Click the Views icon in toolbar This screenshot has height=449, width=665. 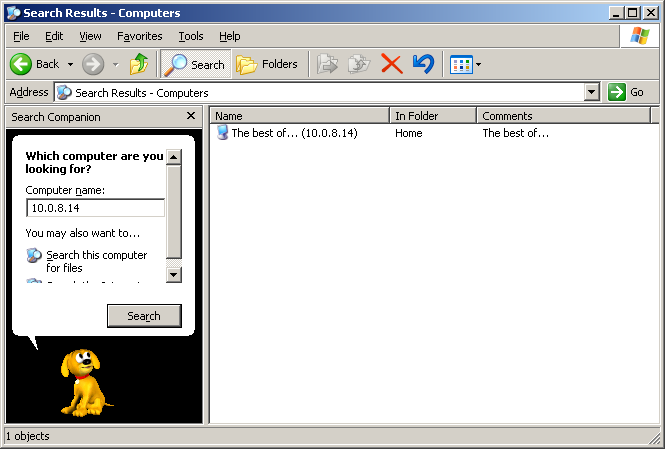[x=460, y=64]
